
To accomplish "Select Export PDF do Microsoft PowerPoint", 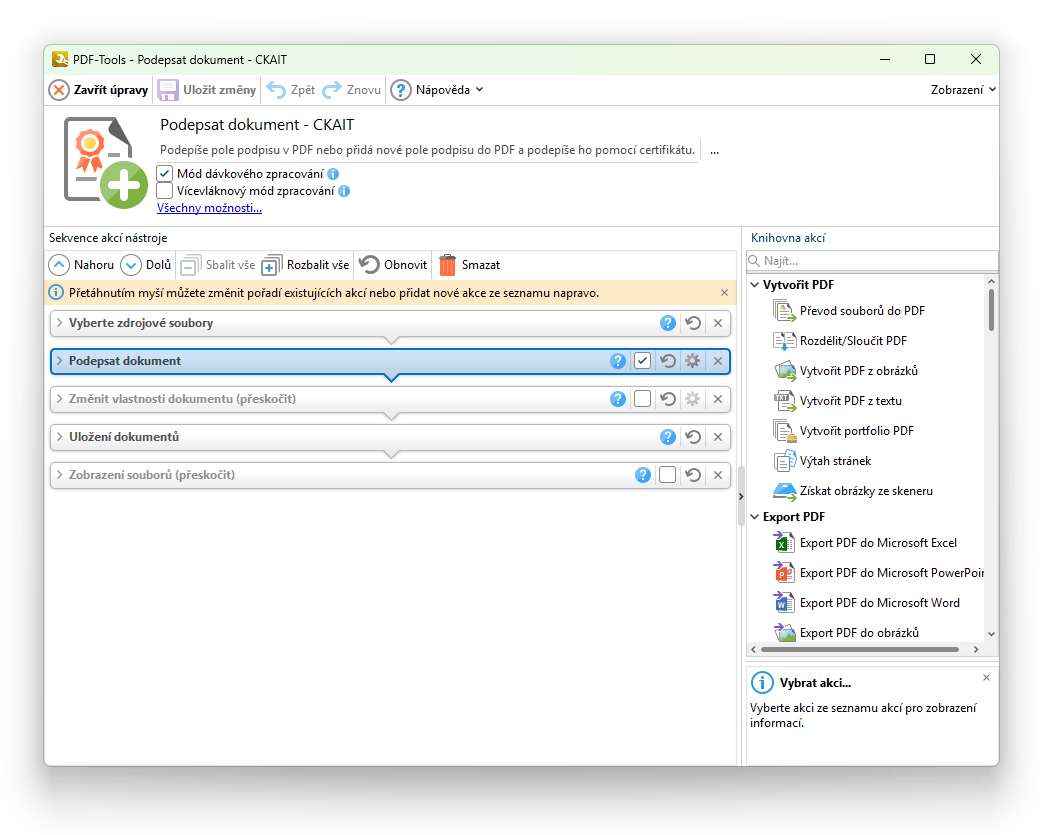I will pyautogui.click(x=878, y=573).
